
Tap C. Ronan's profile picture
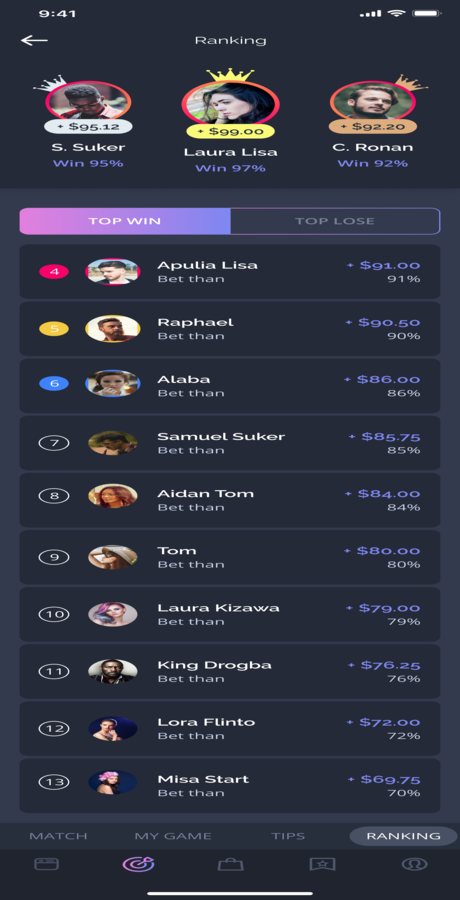(x=373, y=101)
